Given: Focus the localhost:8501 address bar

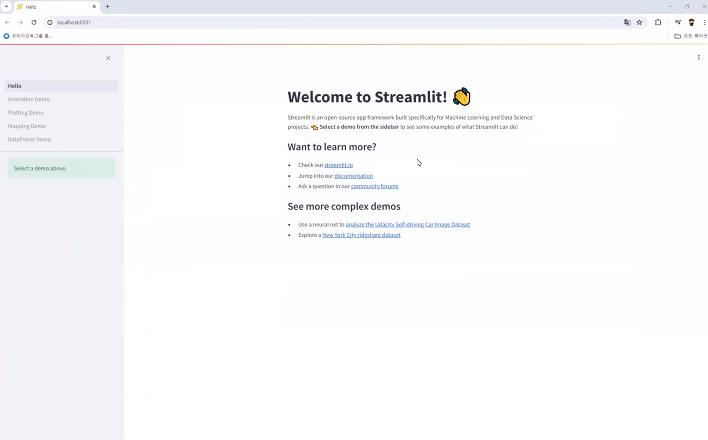Looking at the screenshot, I should pos(334,22).
